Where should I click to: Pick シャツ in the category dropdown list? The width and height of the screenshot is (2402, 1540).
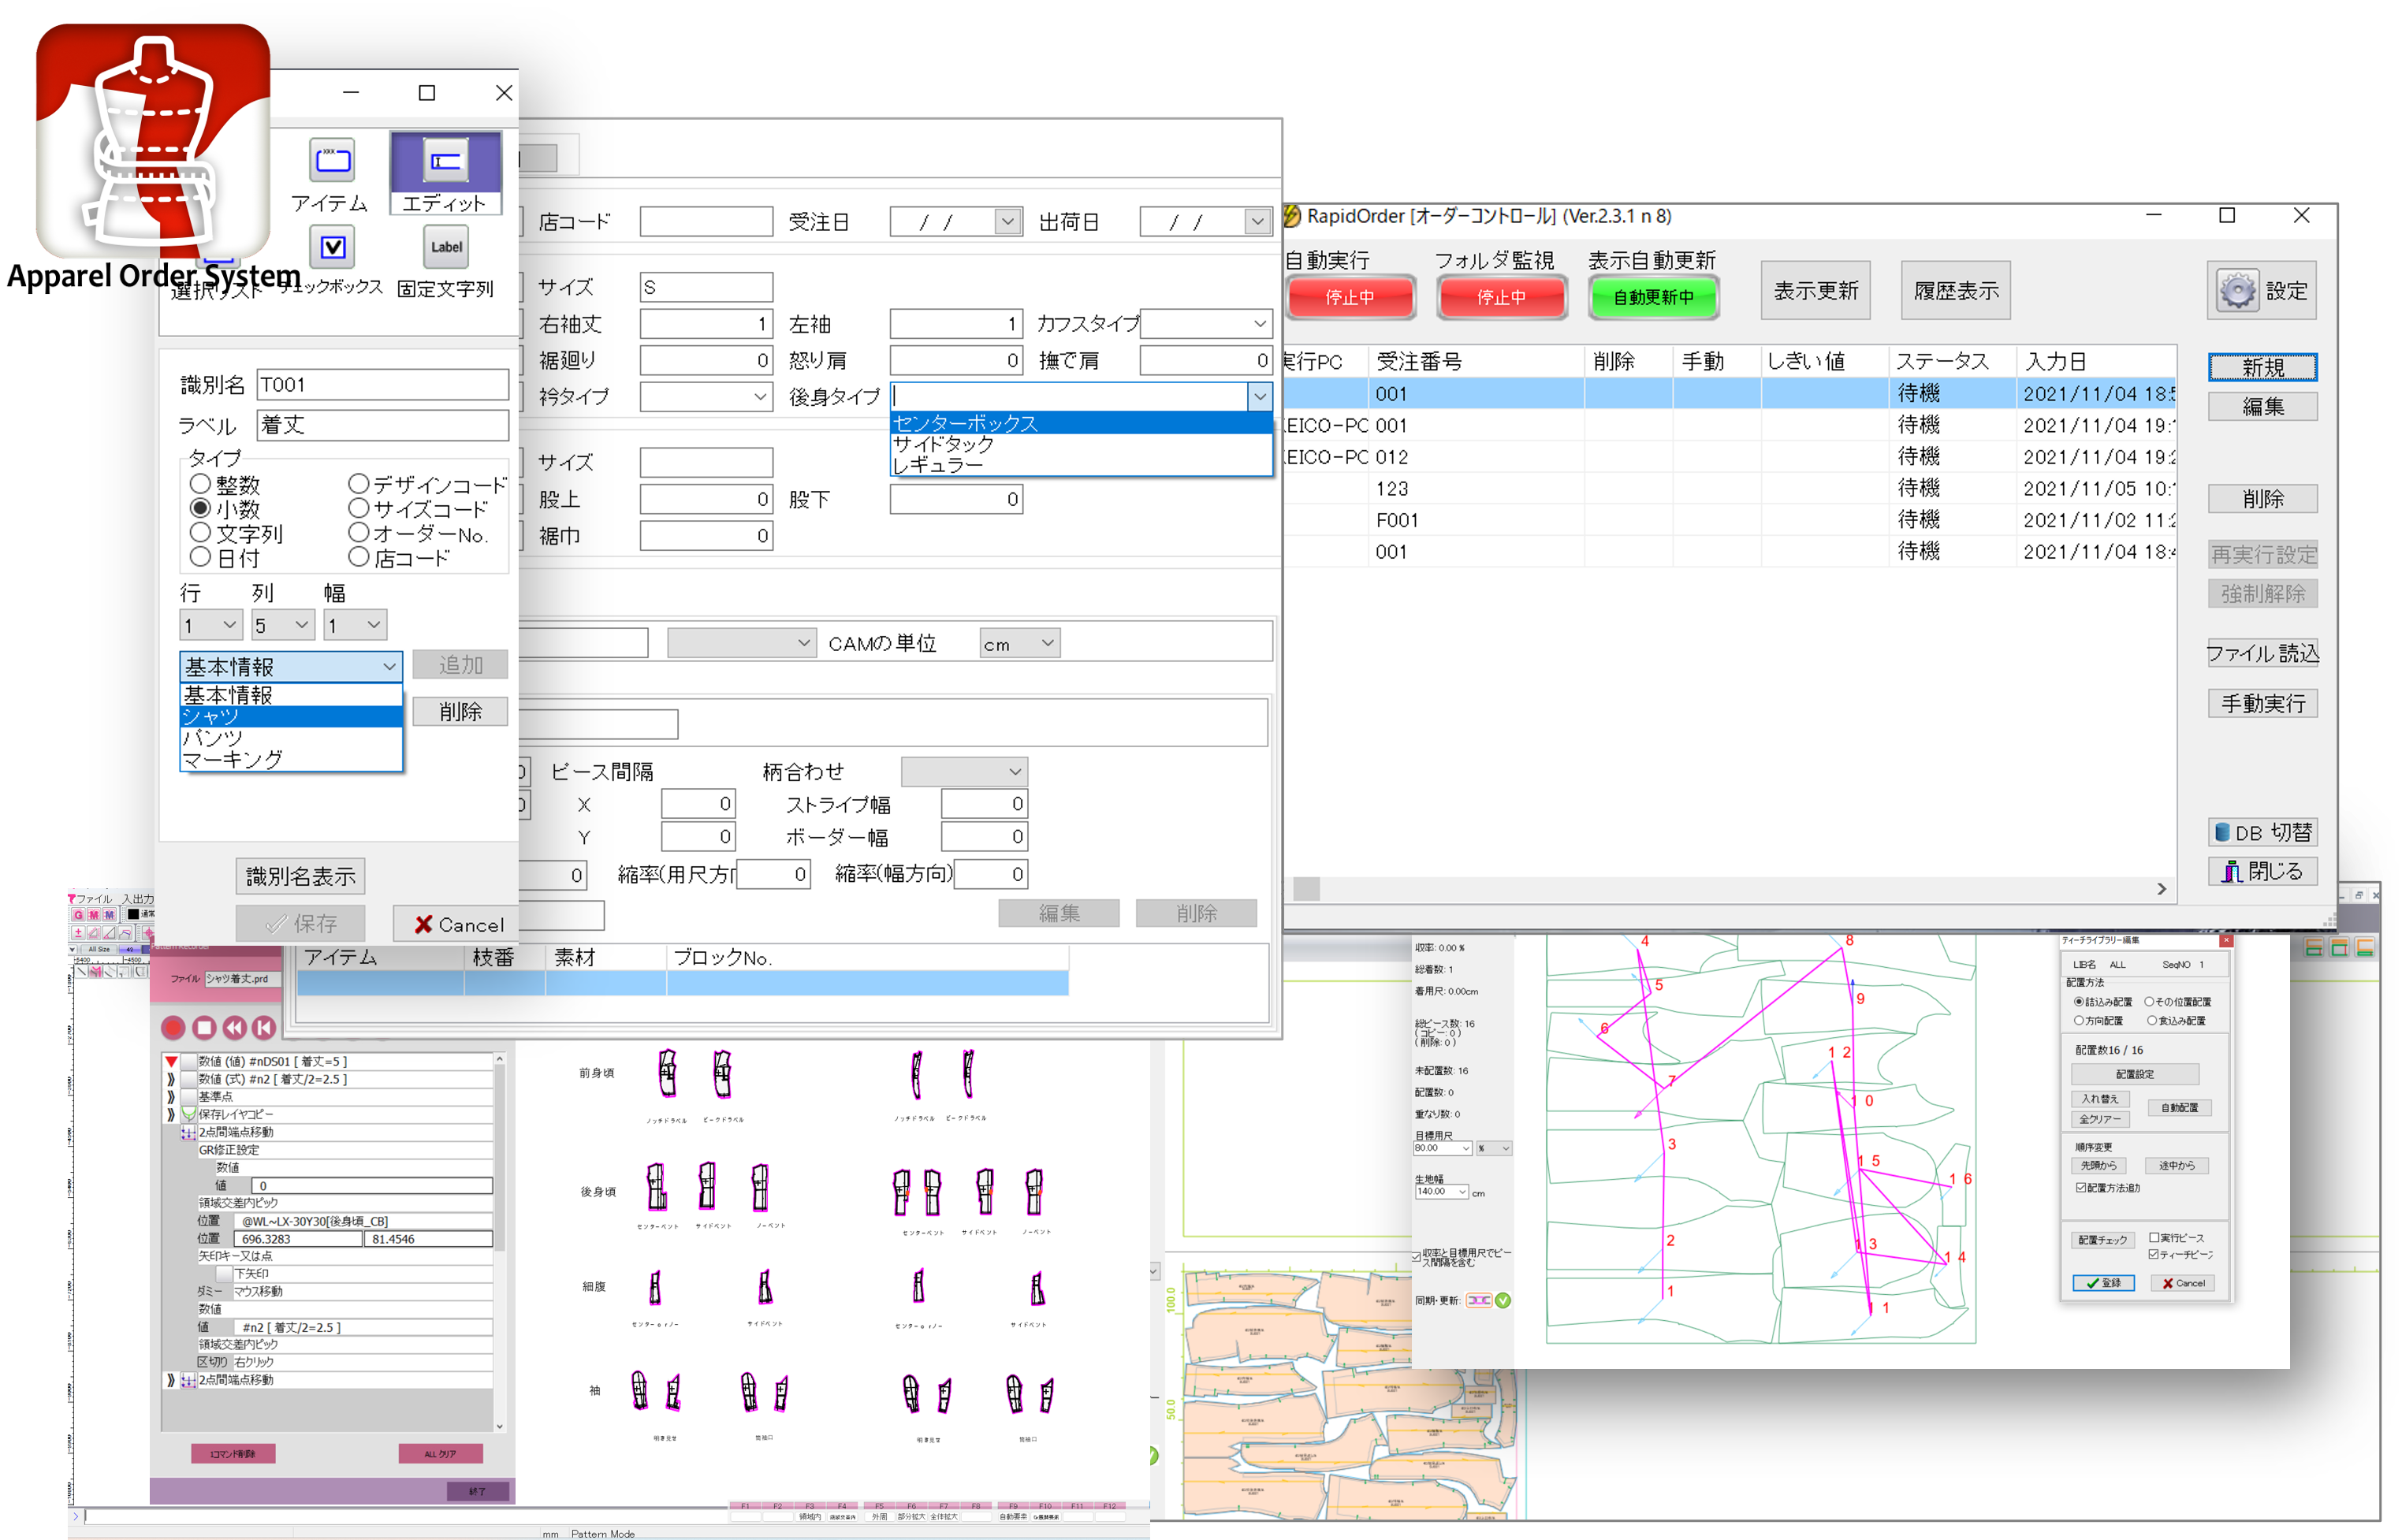[x=291, y=716]
